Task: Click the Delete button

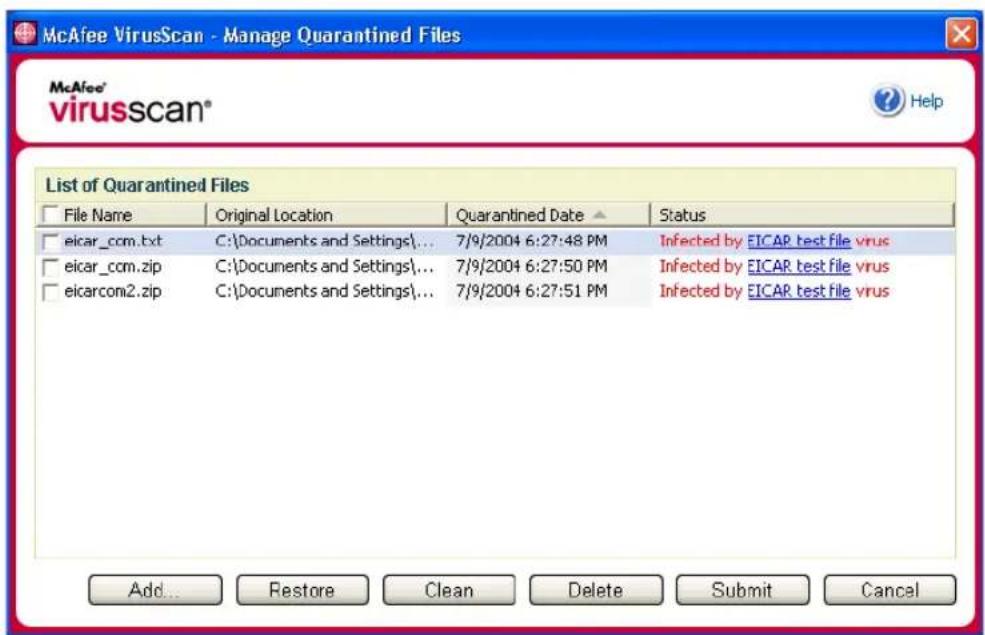Action: 596,590
